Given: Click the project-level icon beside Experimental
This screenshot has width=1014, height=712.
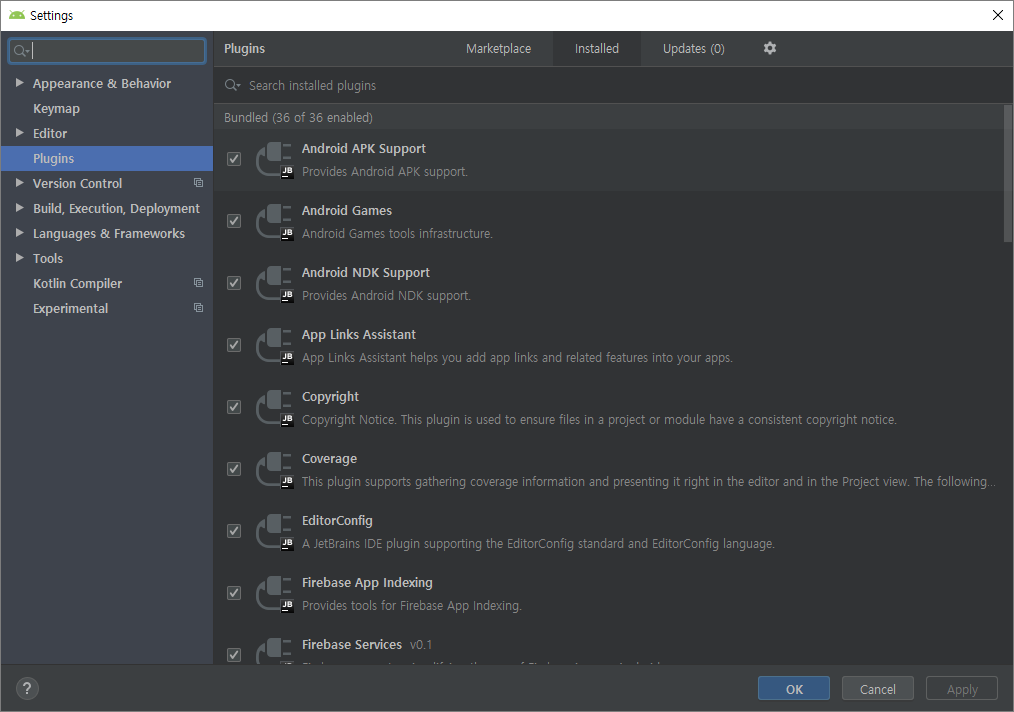Looking at the screenshot, I should tap(199, 308).
